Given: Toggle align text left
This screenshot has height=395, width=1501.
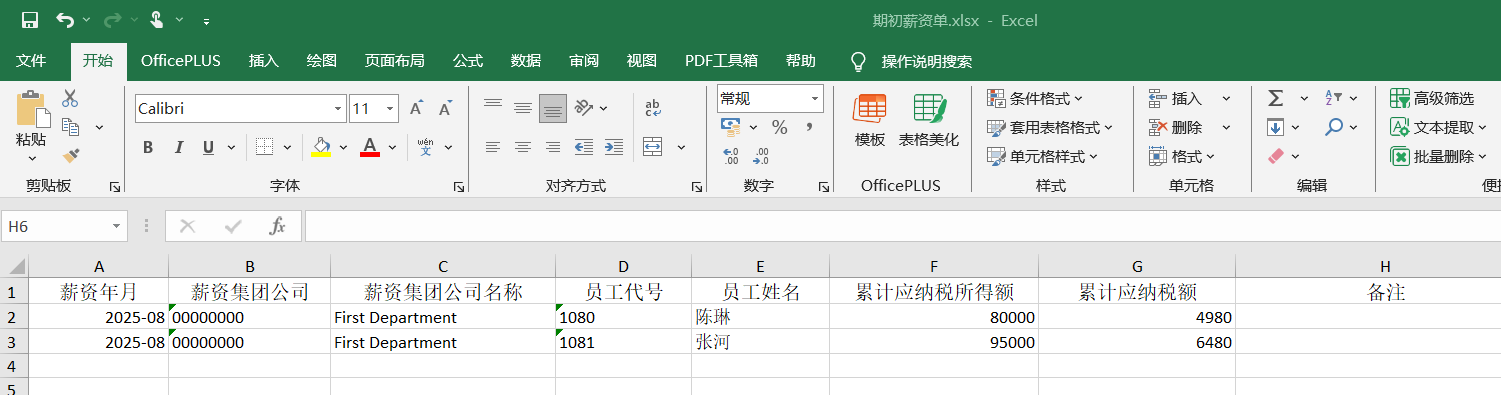Looking at the screenshot, I should [x=492, y=147].
